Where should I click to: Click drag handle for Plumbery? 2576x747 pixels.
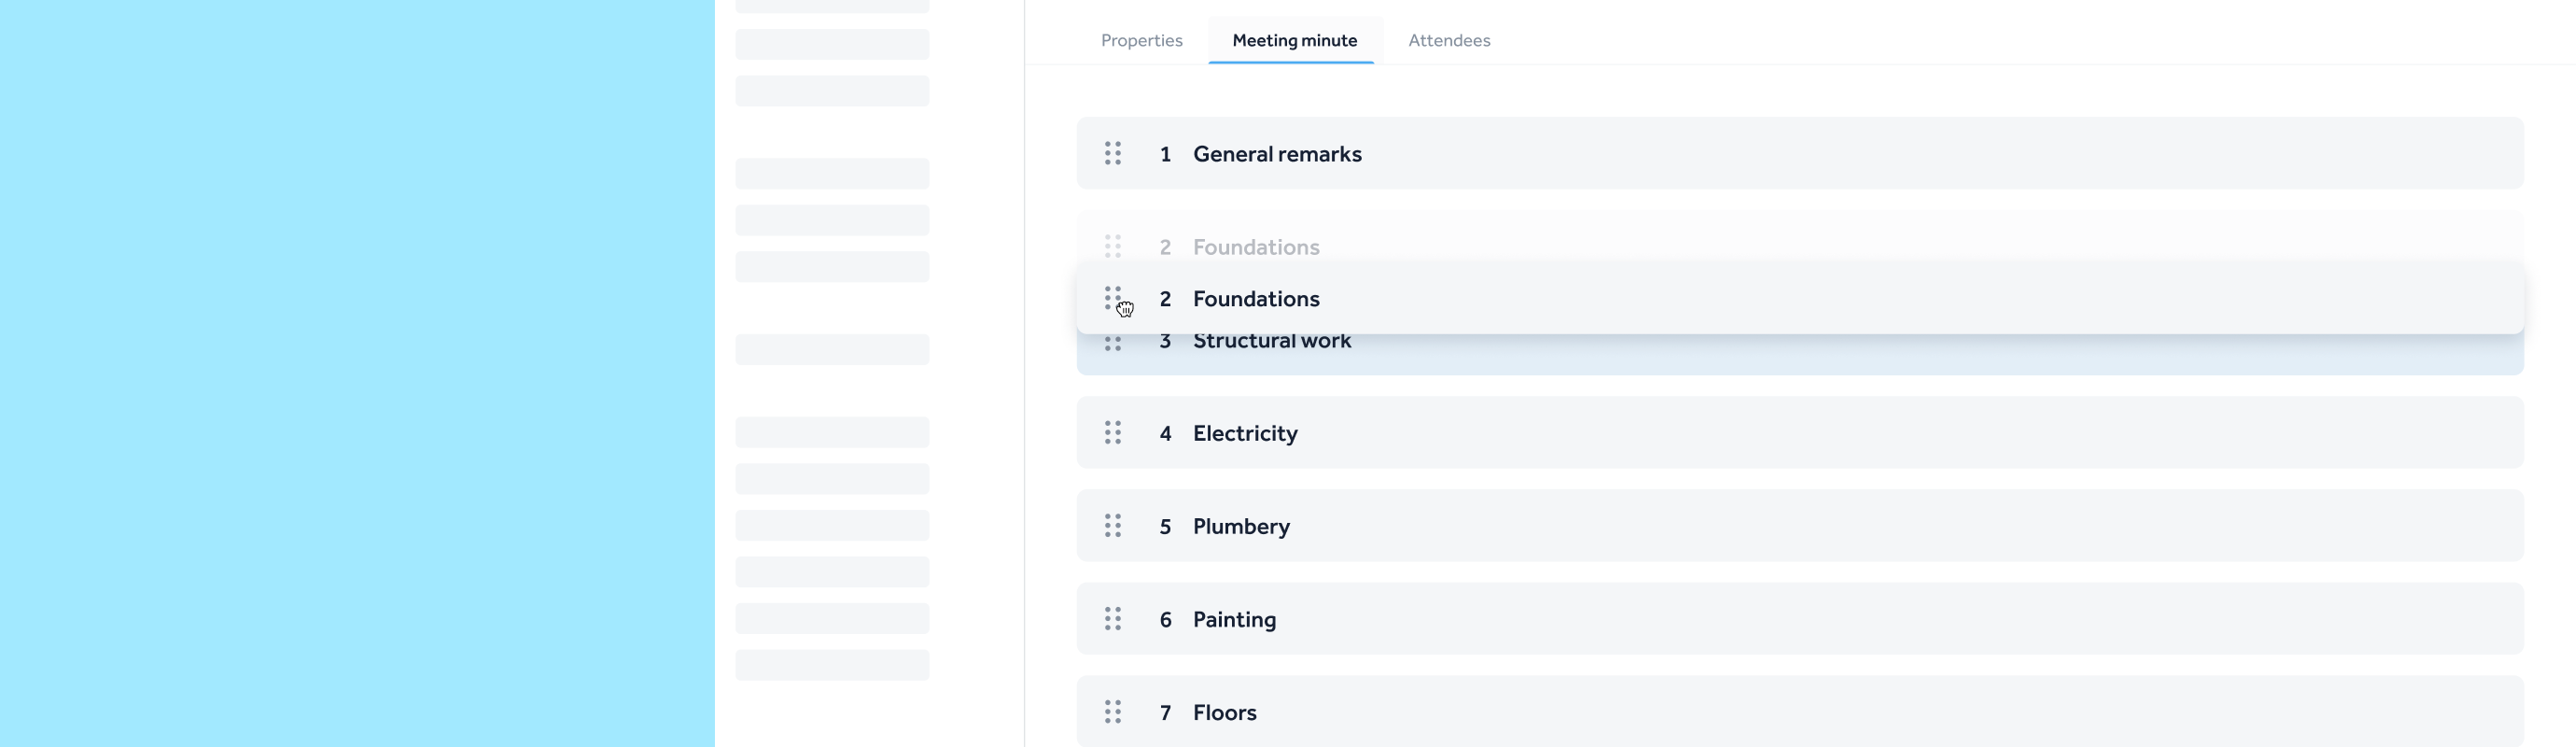coord(1112,525)
